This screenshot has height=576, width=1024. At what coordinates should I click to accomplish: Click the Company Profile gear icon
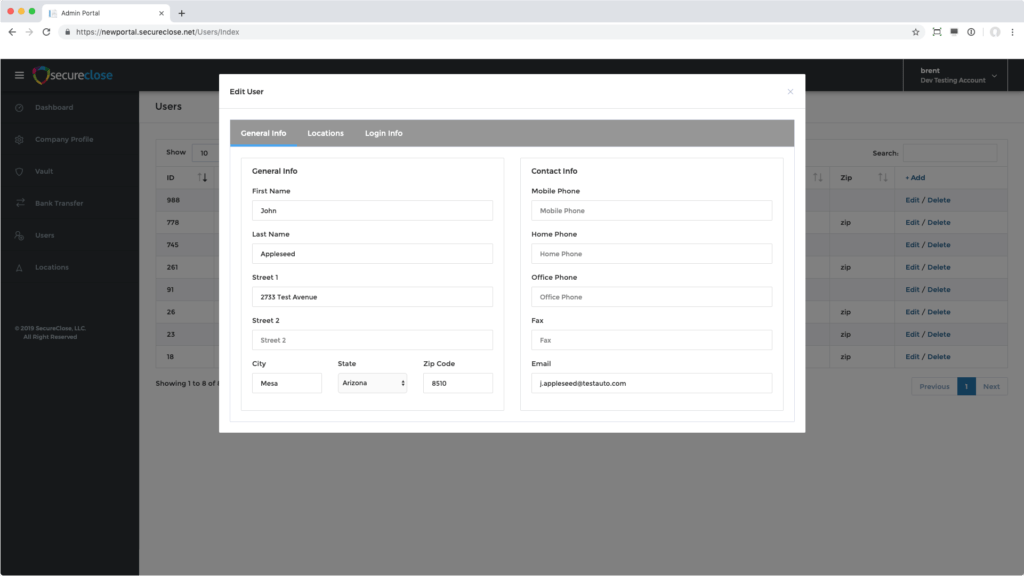coord(19,139)
